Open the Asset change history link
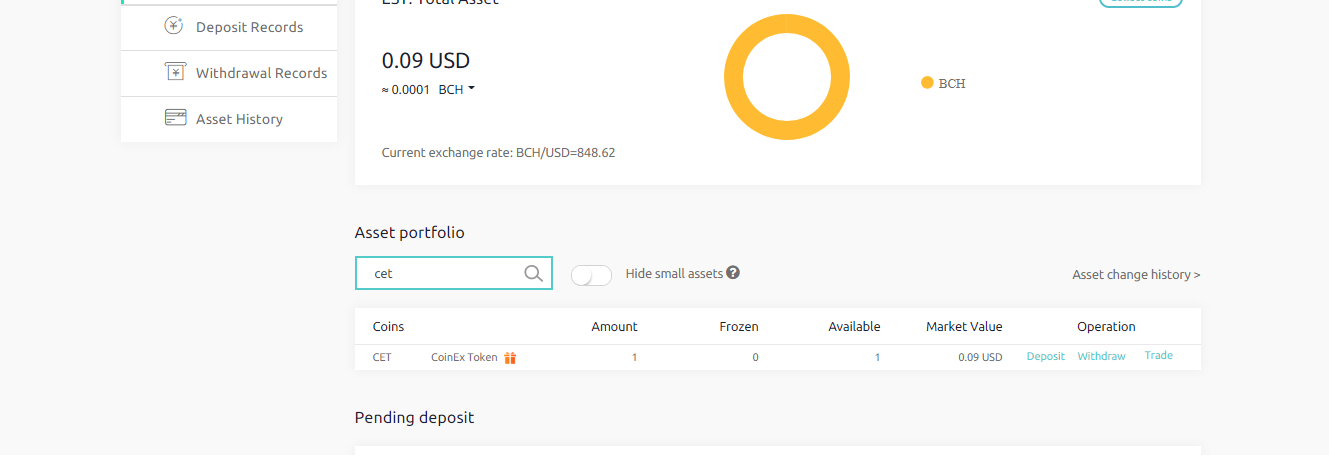This screenshot has height=460, width=1329. [x=1136, y=274]
